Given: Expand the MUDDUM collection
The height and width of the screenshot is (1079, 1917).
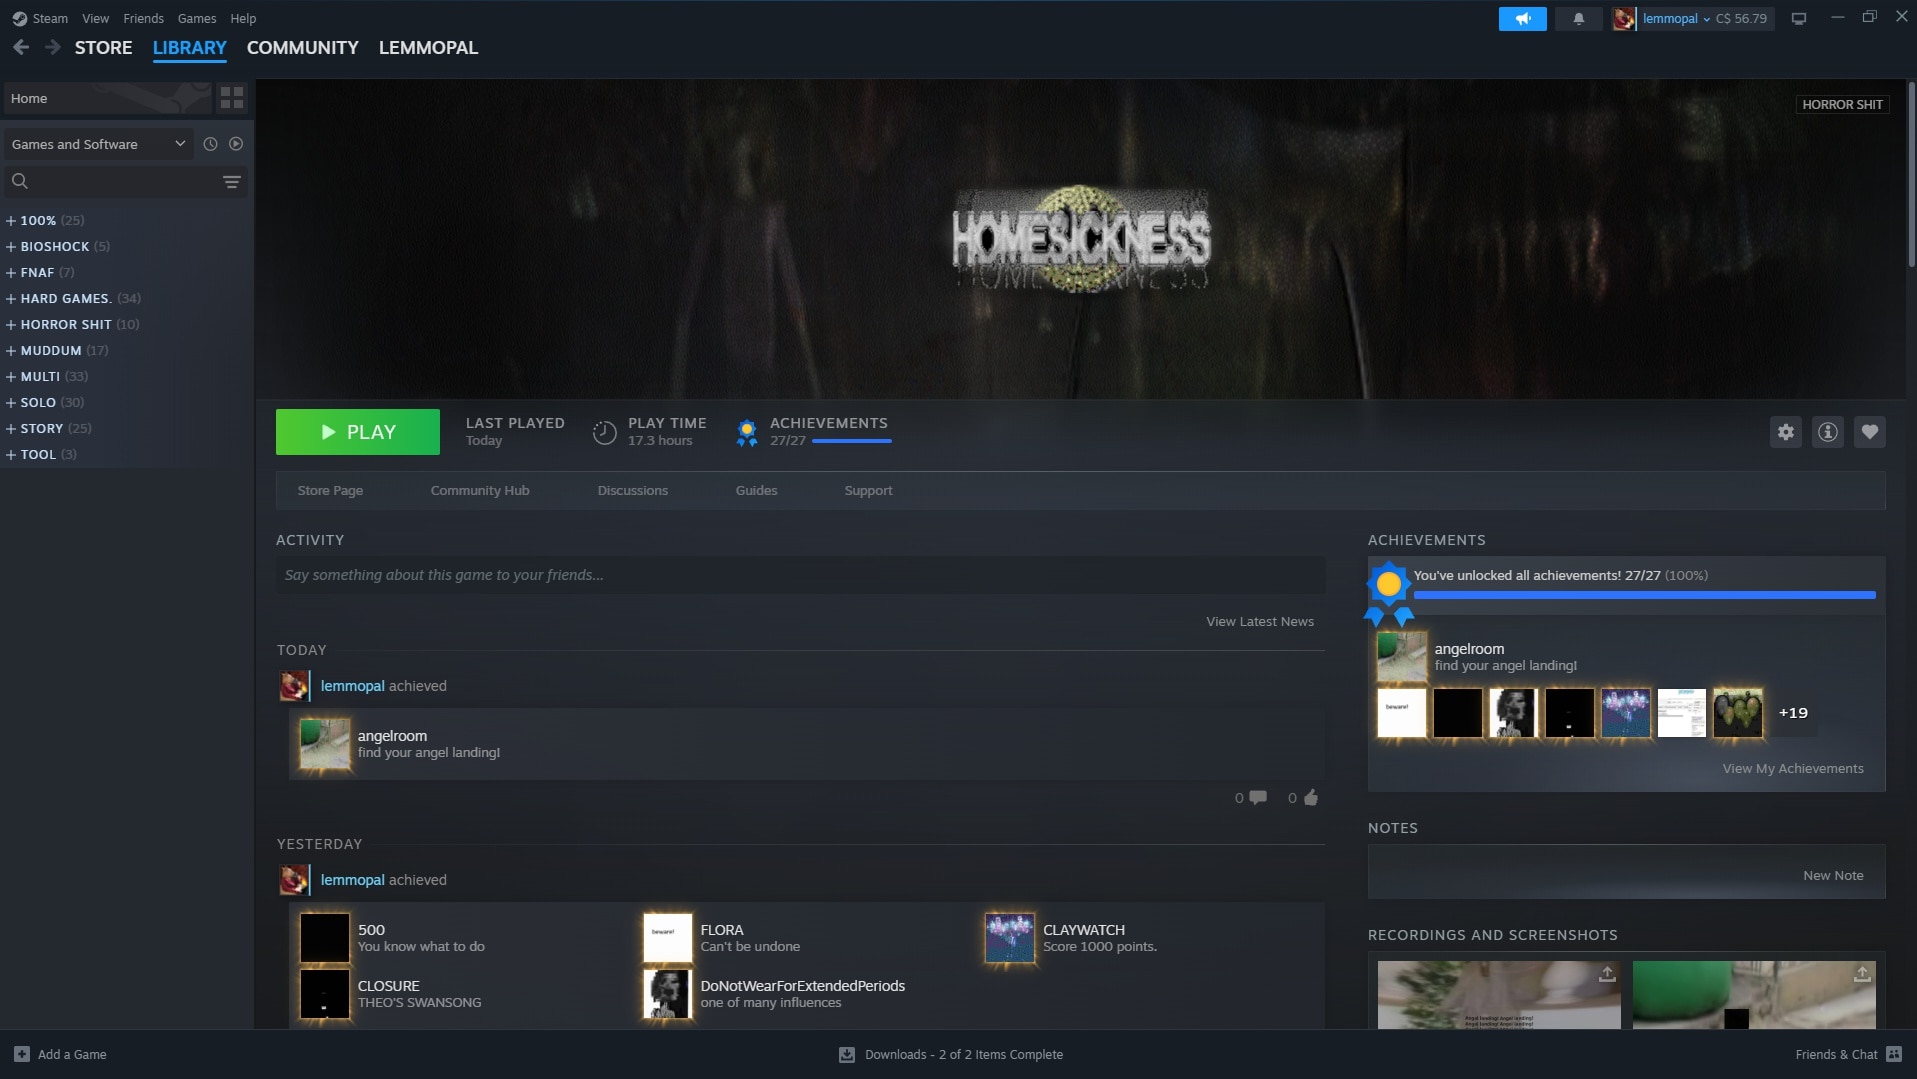Looking at the screenshot, I should 11,350.
